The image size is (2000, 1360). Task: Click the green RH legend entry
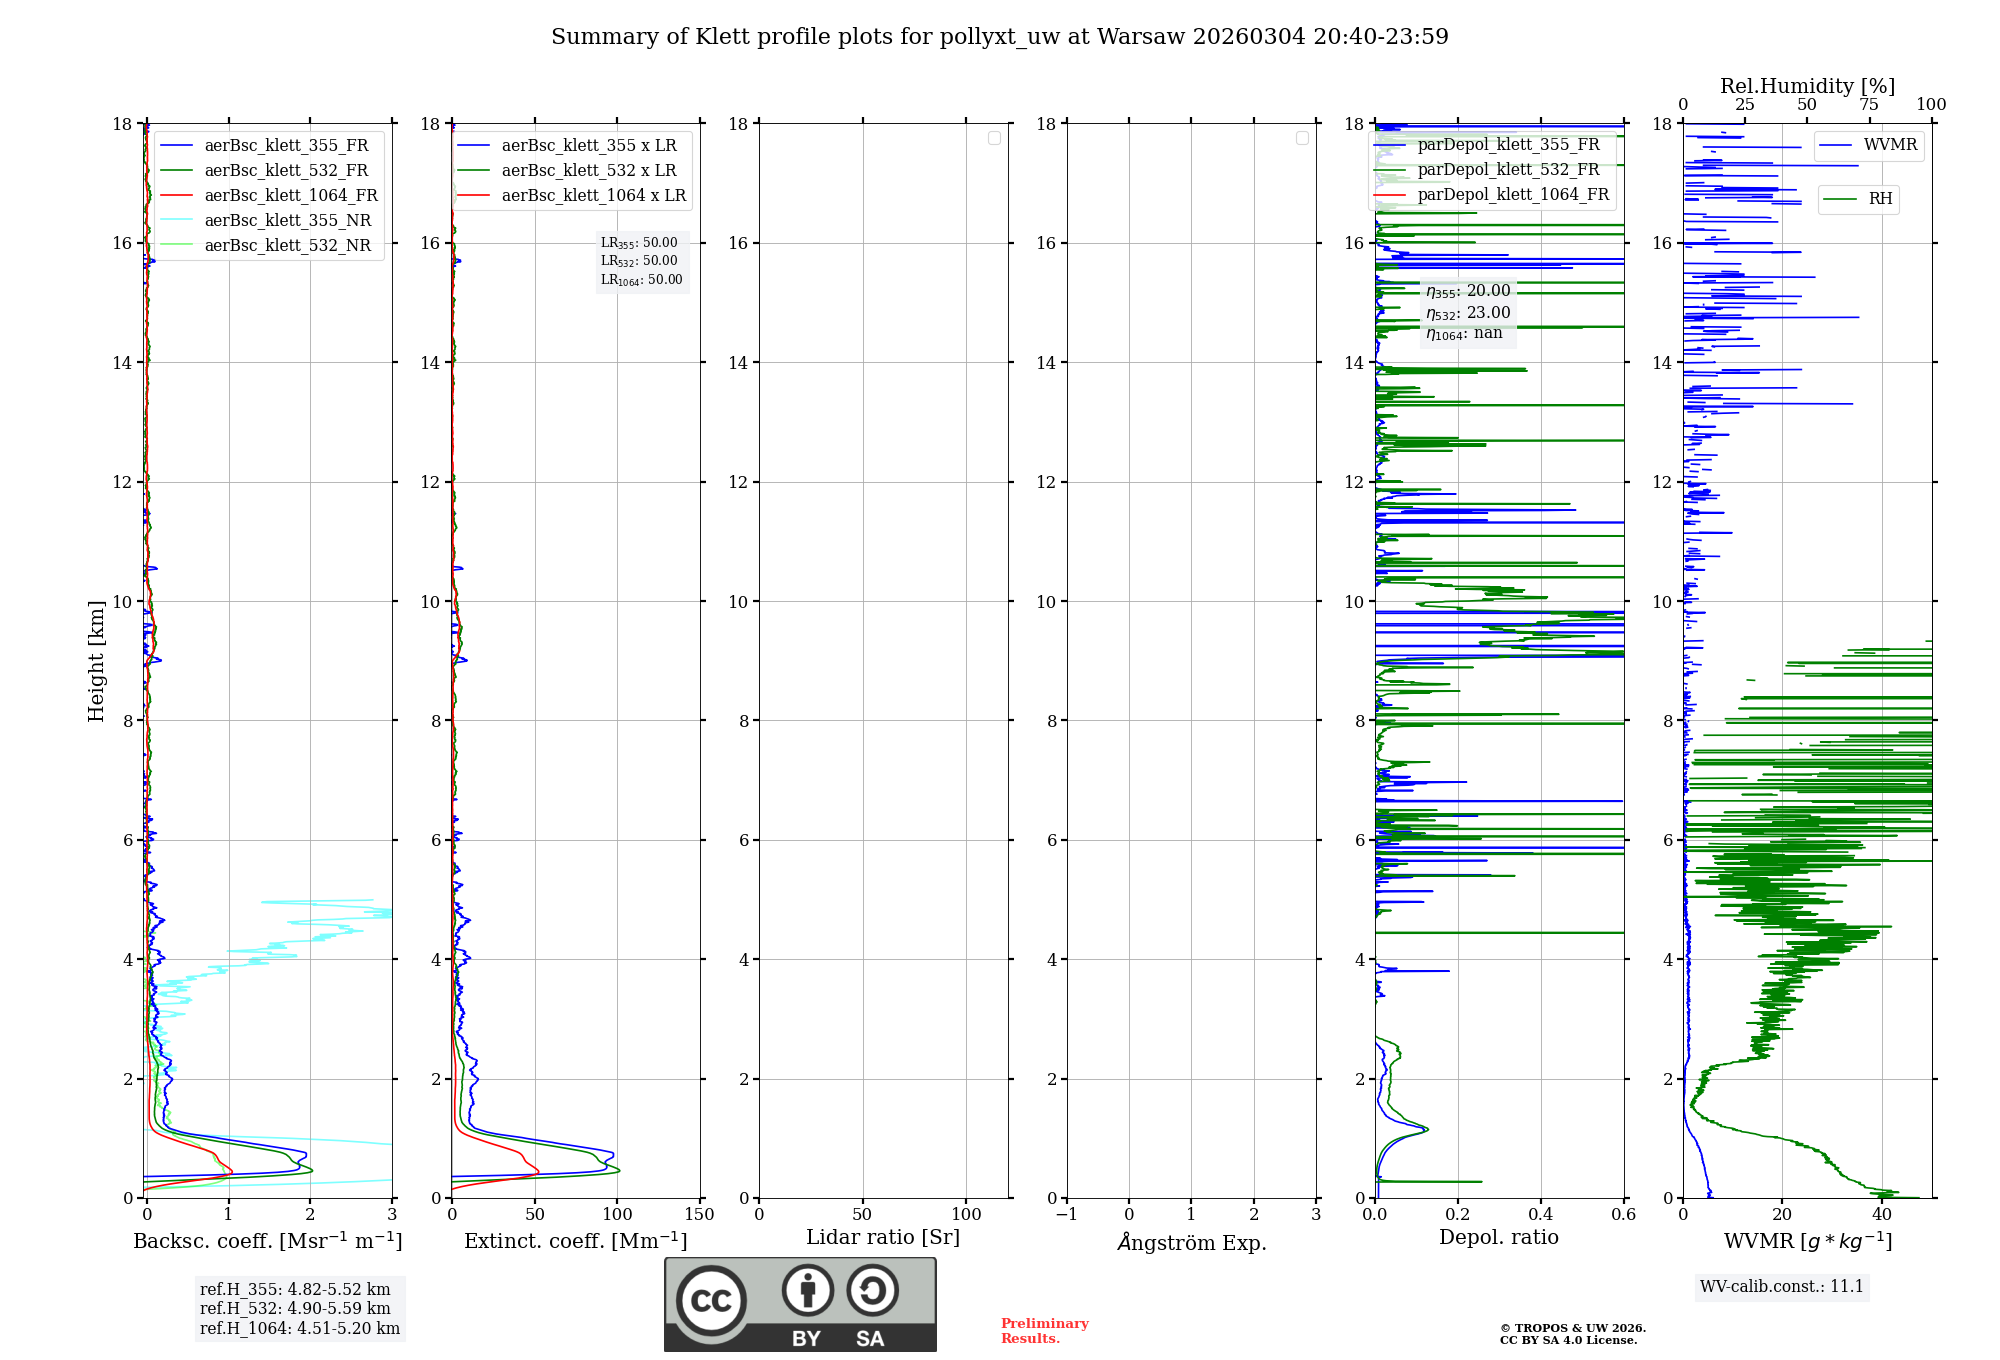1879,199
